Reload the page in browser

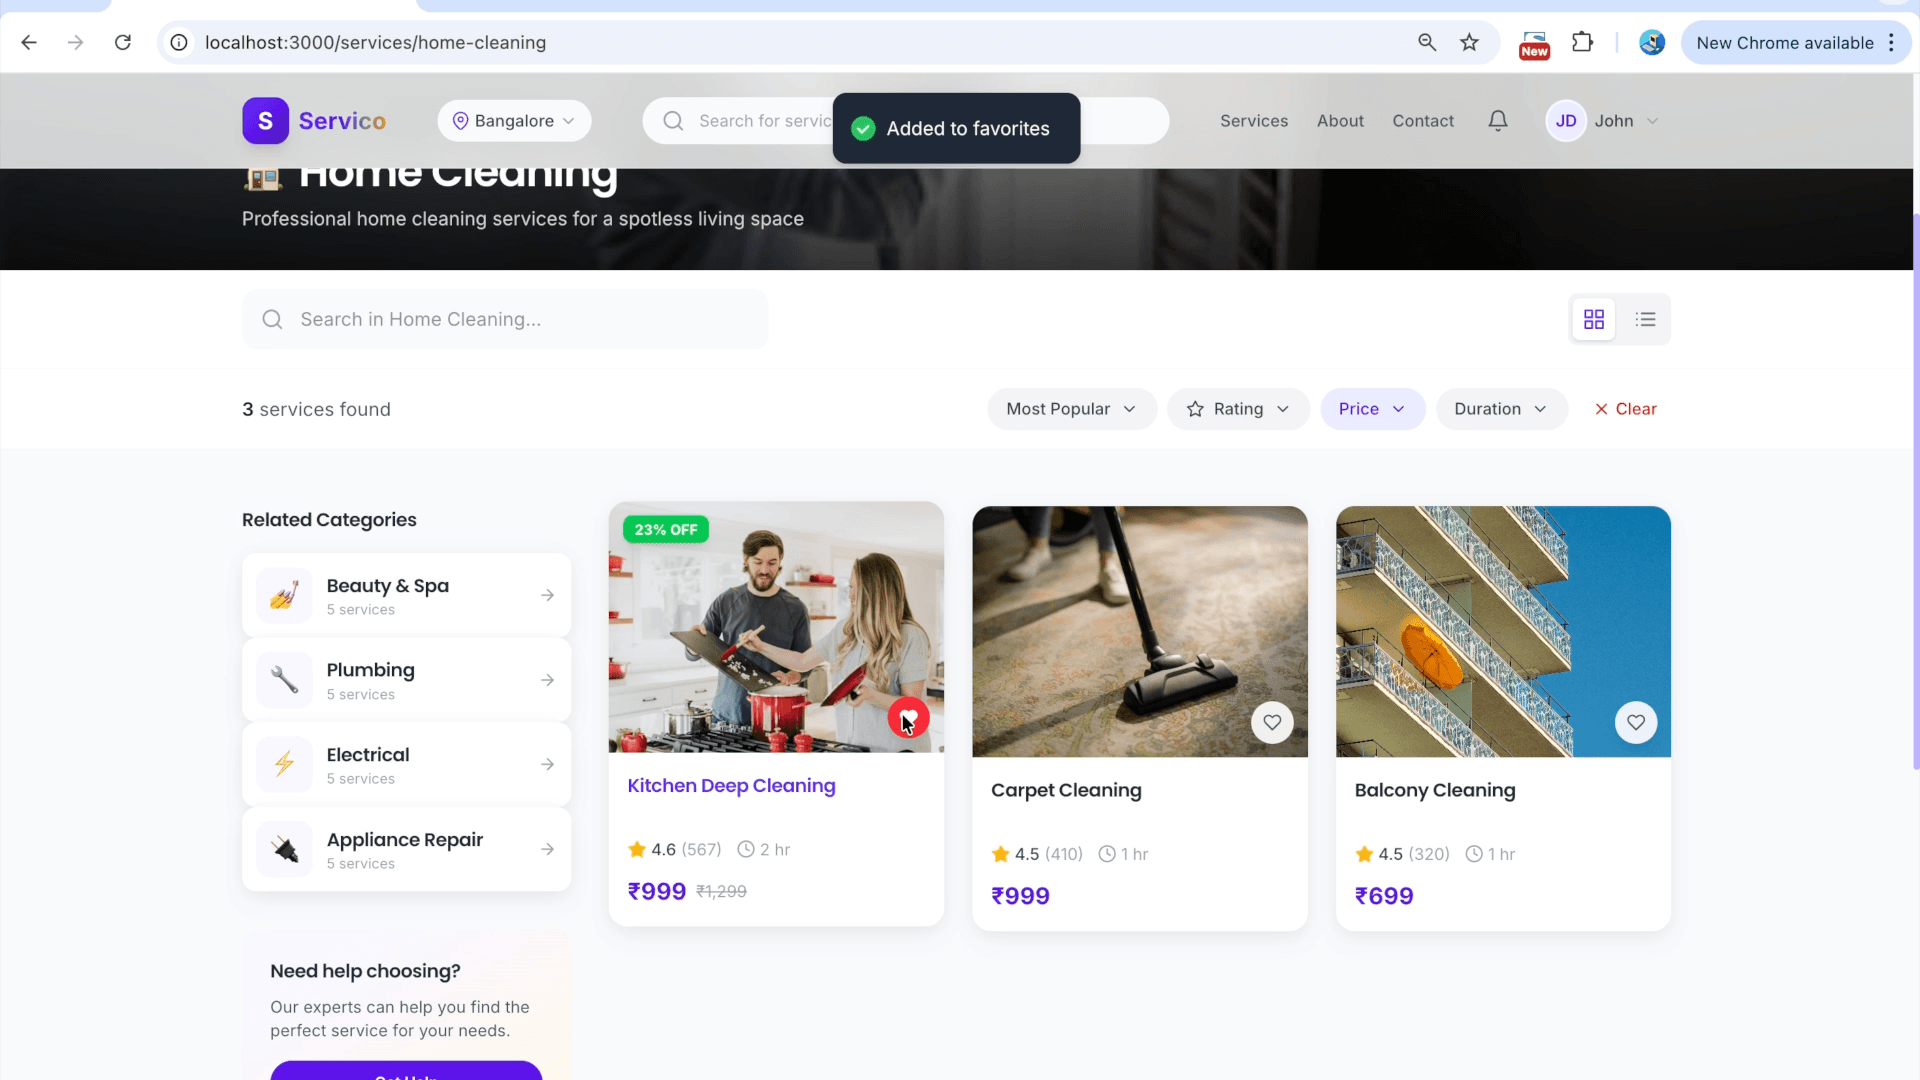[123, 43]
